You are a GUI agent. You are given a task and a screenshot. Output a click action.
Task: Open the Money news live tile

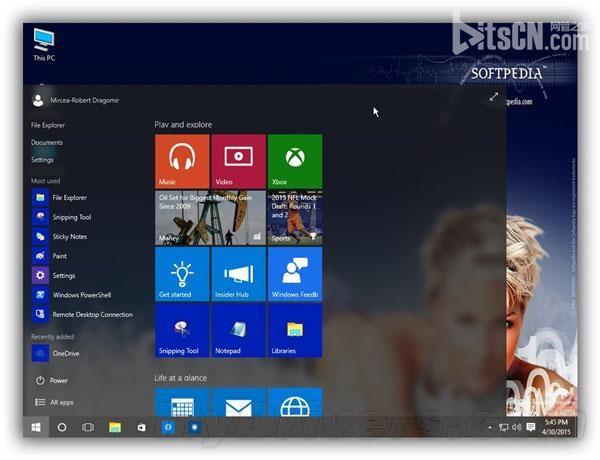[x=210, y=218]
